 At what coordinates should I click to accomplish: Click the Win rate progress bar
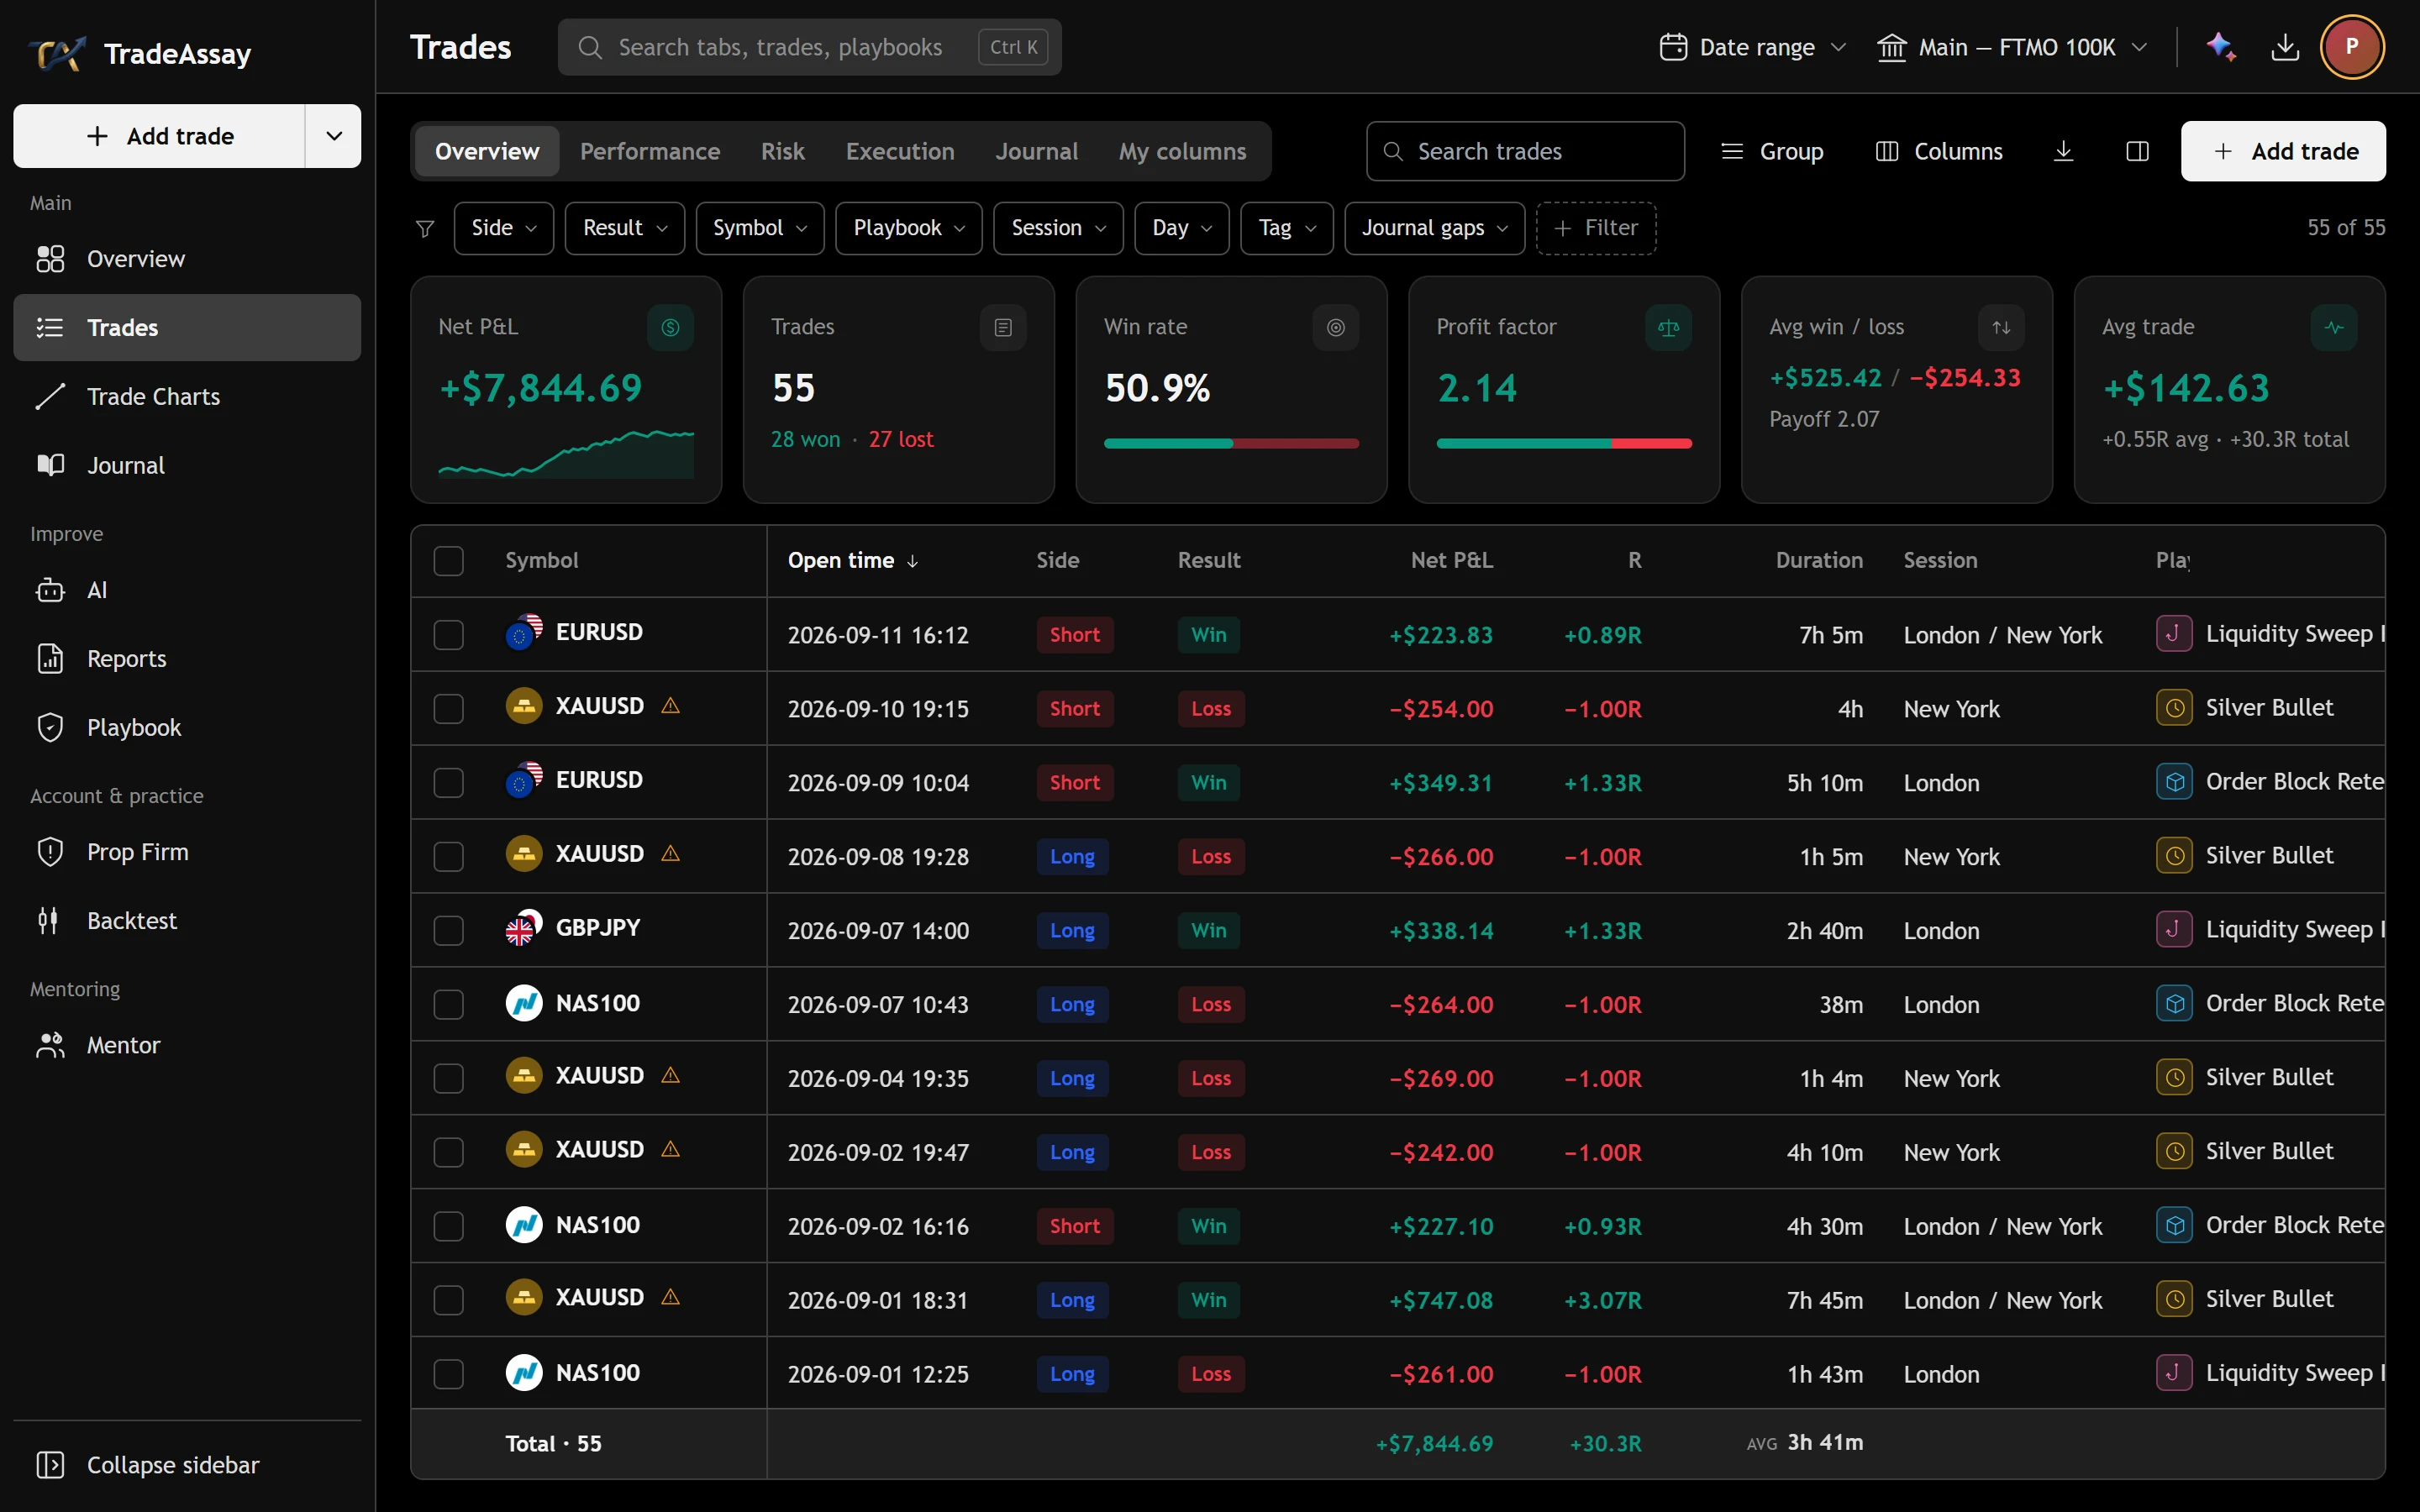coord(1231,443)
